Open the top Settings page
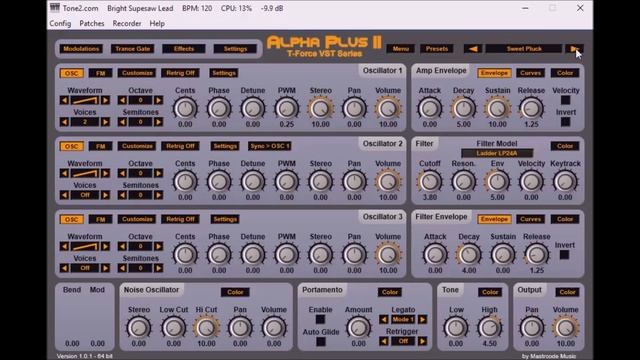Viewport: 640px width, 360px height. pyautogui.click(x=236, y=49)
